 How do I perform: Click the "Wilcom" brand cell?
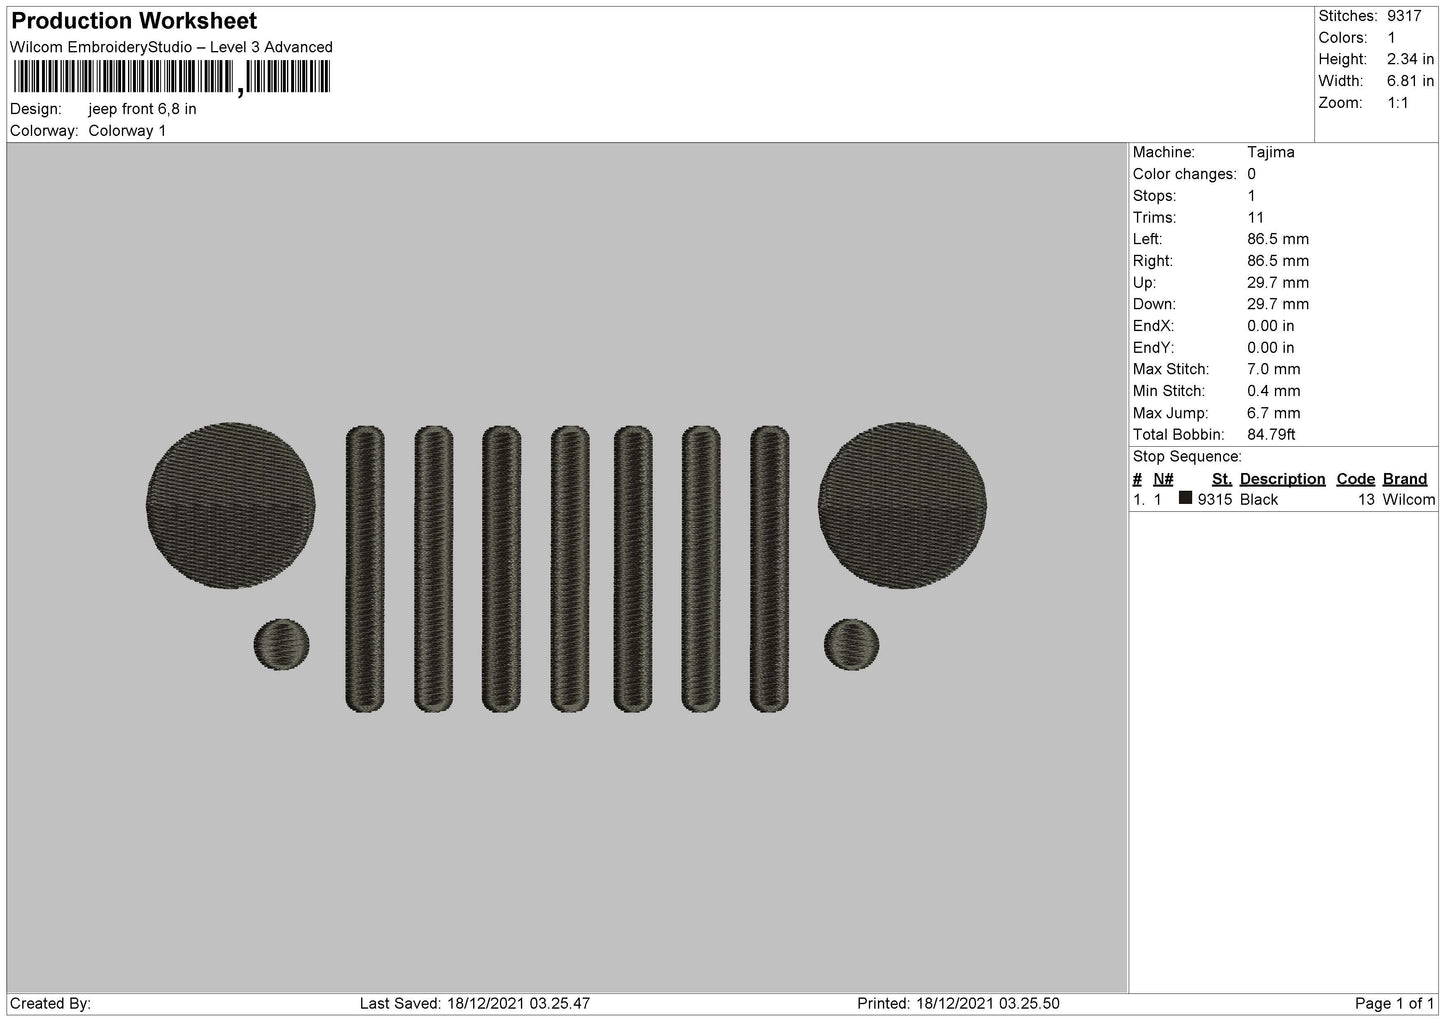pos(1409,500)
